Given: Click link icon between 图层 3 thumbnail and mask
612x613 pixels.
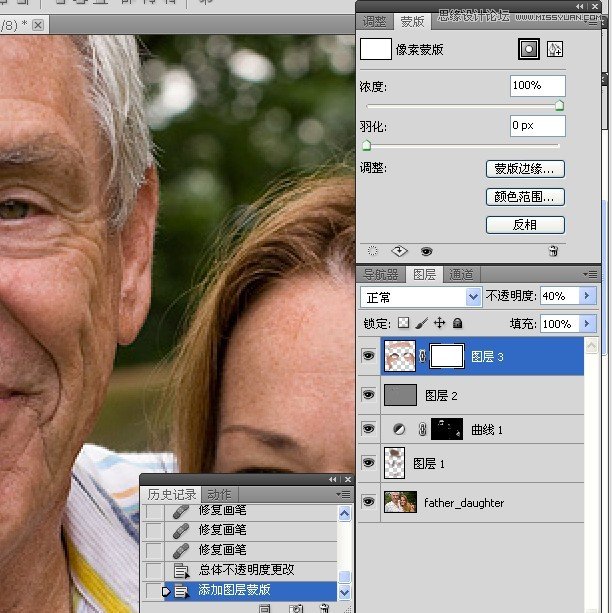Looking at the screenshot, I should [422, 356].
